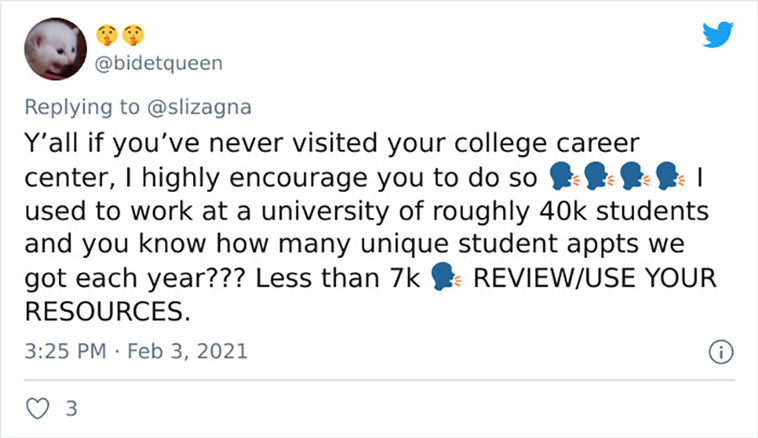Click the second speaking head emoji after 'do so'
Viewport: 758px width, 438px height.
[599, 176]
